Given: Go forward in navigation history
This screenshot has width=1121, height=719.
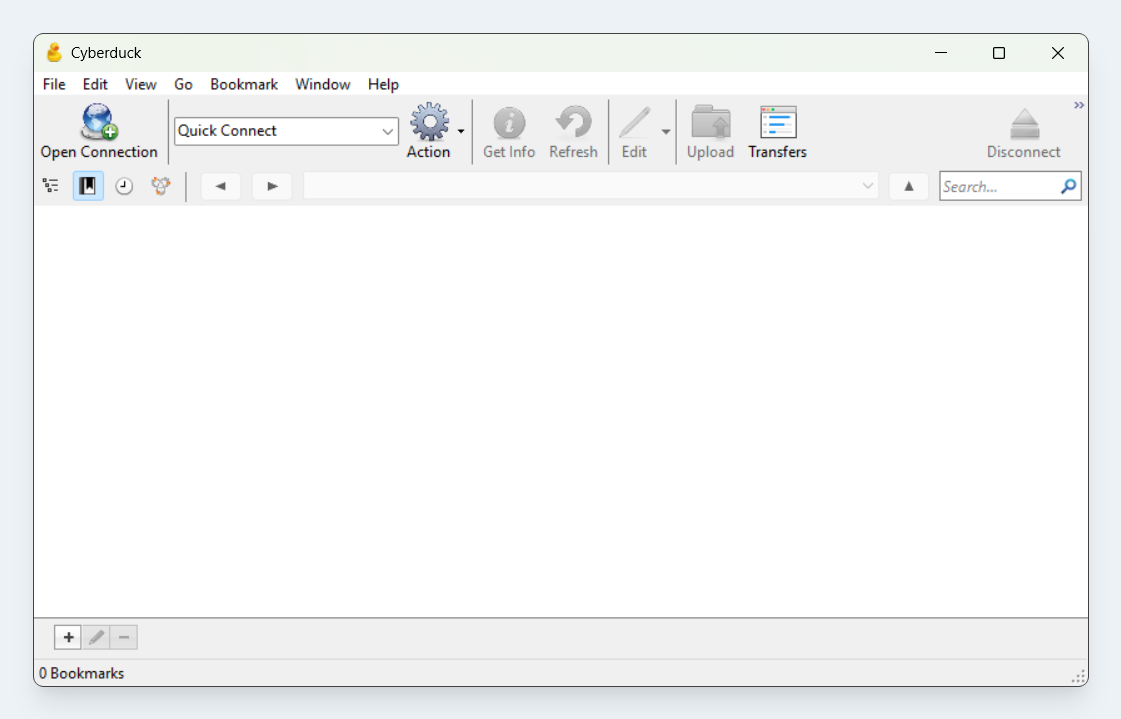Looking at the screenshot, I should tap(272, 187).
